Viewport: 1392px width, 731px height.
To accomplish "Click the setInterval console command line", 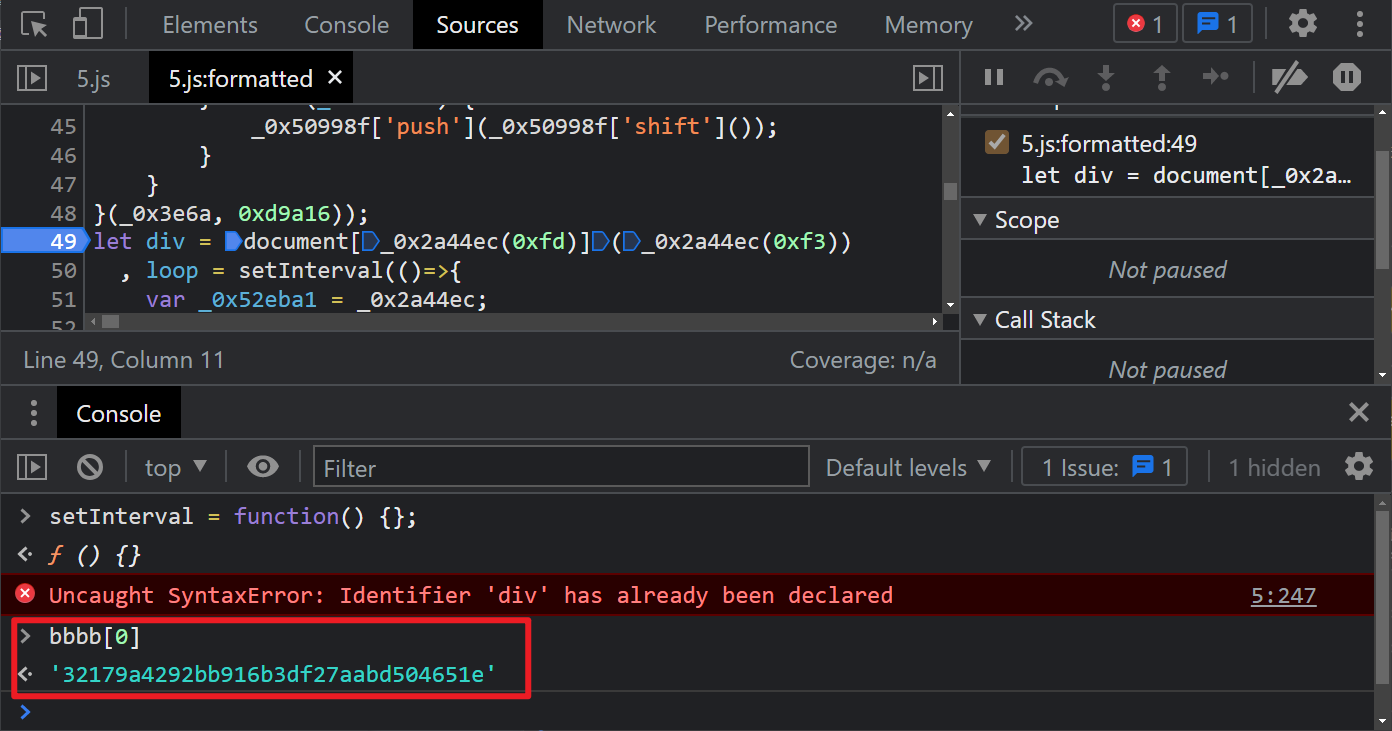I will (x=233, y=517).
